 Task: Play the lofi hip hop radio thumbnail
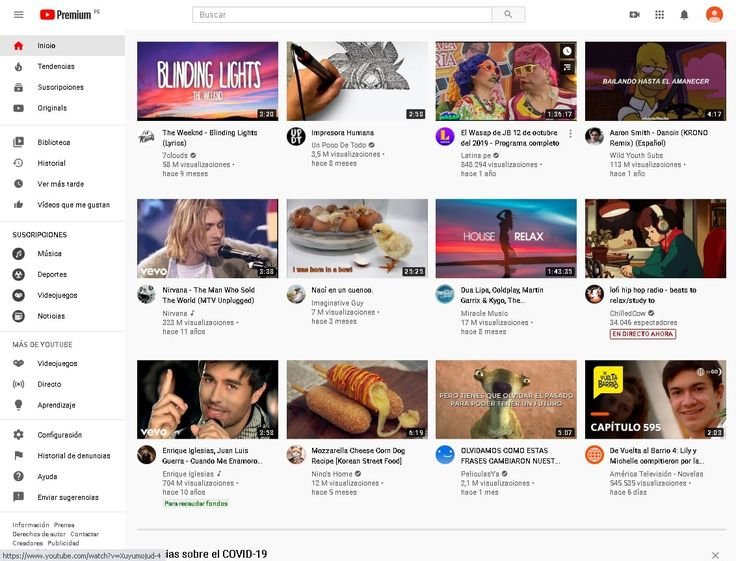[x=655, y=238]
